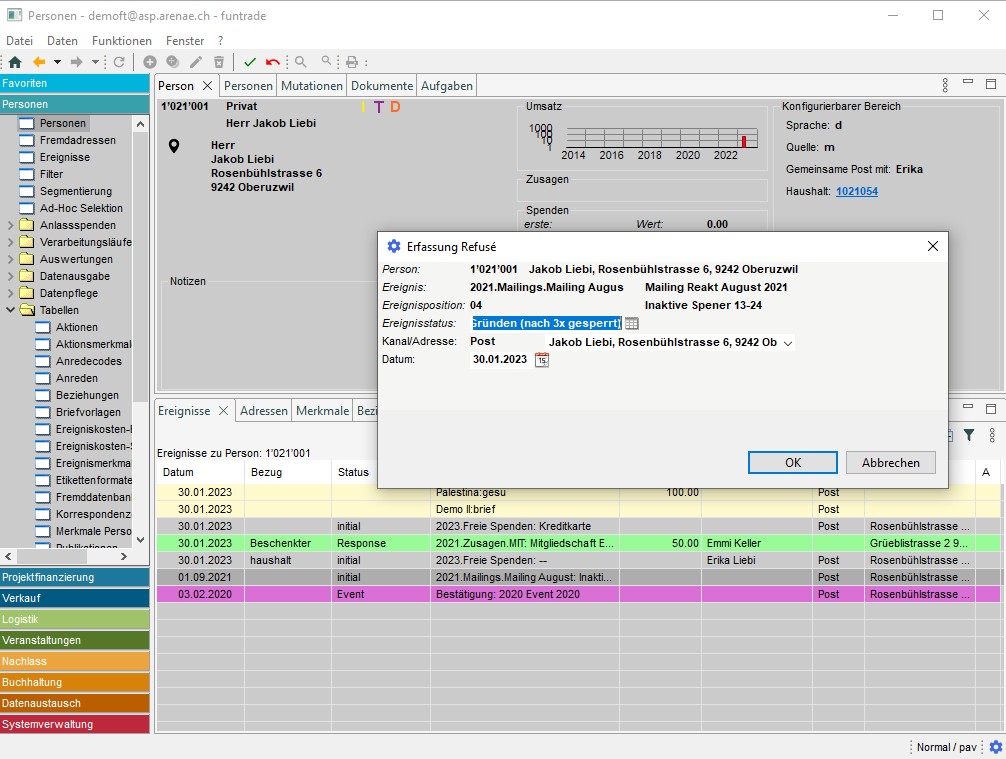1006x759 pixels.
Task: Click the printer icon in the toolbar
Action: coord(352,62)
